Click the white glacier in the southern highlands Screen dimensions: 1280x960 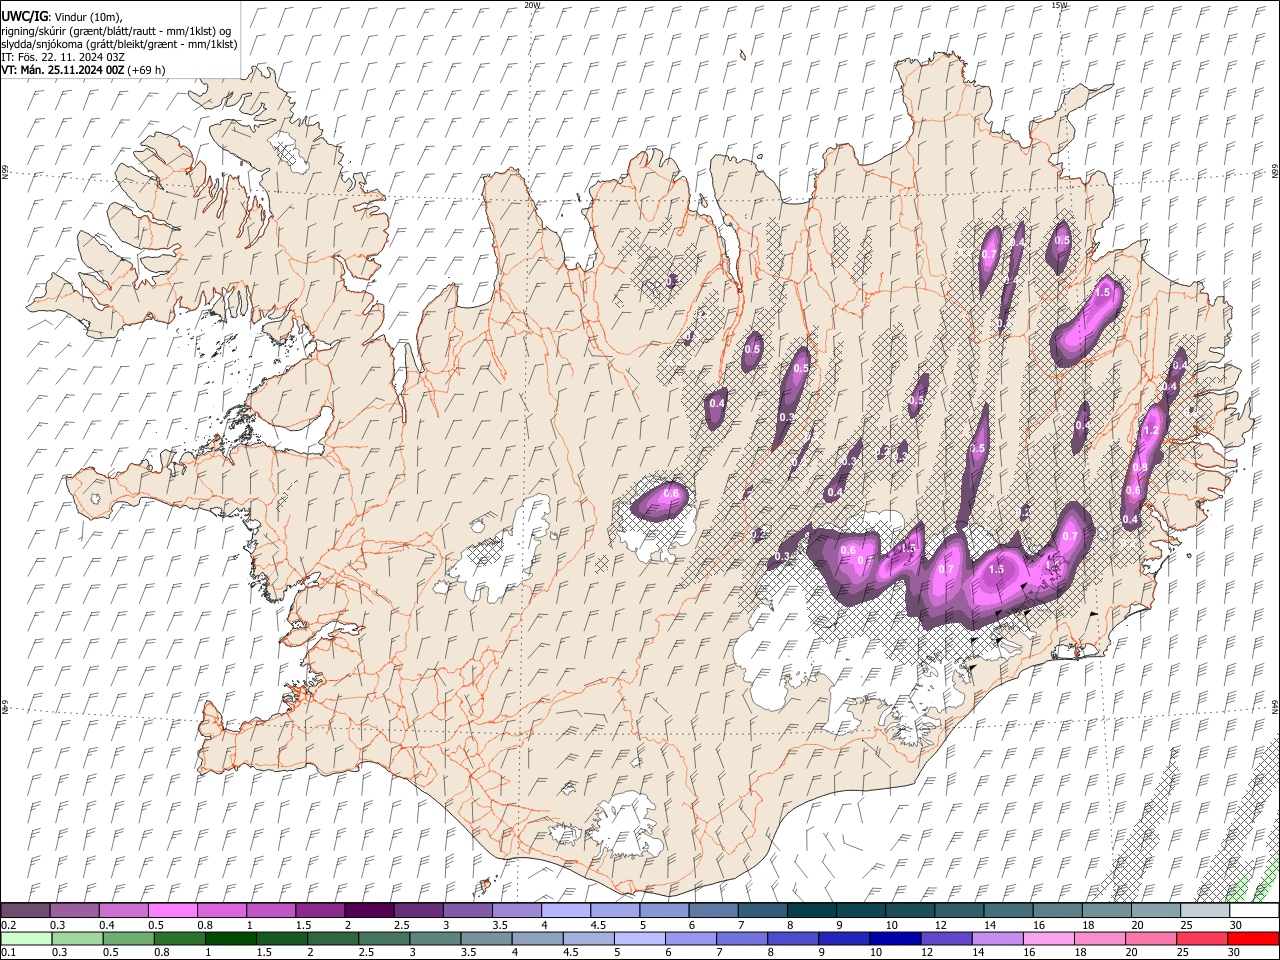pyautogui.click(x=627, y=824)
